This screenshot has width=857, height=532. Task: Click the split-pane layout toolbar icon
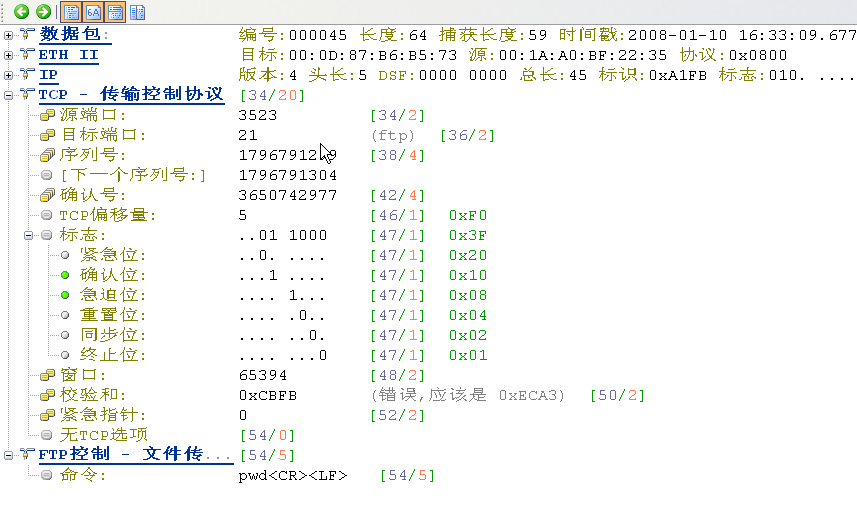[x=137, y=12]
